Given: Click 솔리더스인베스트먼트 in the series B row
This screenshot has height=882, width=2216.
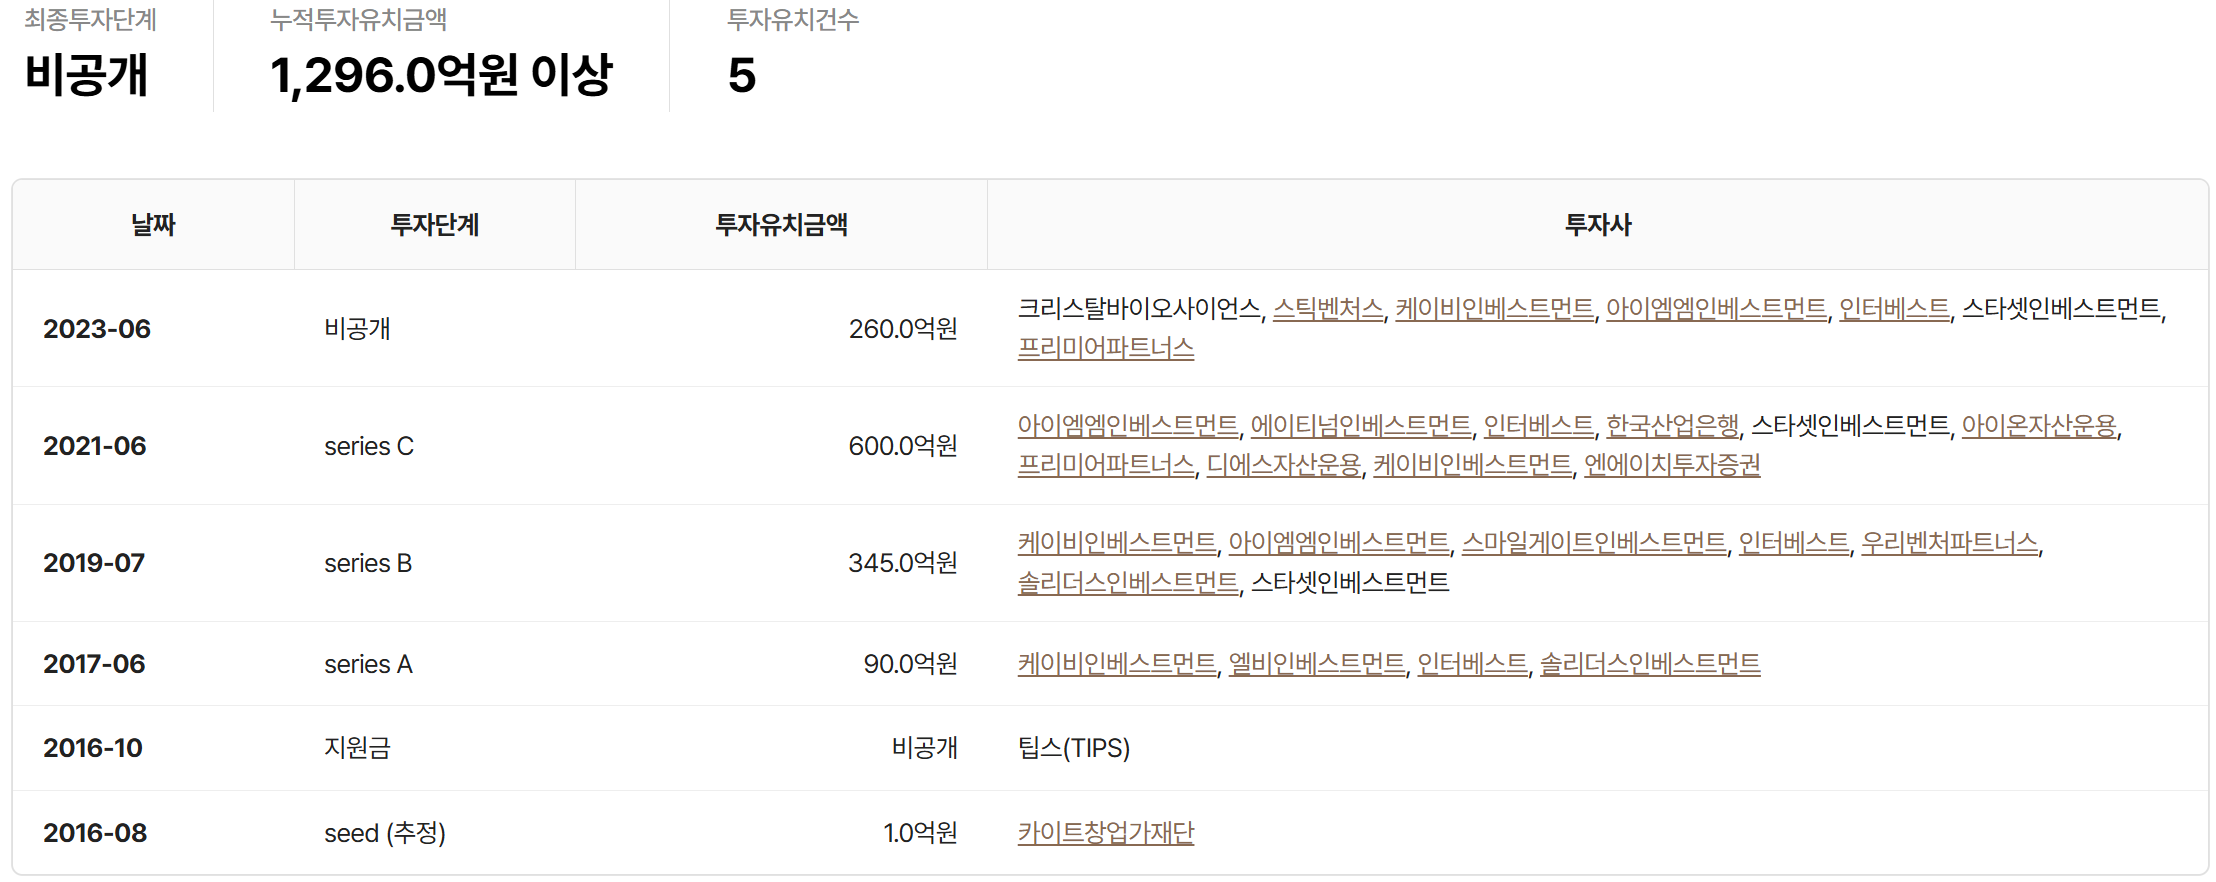Looking at the screenshot, I should pyautogui.click(x=1127, y=582).
